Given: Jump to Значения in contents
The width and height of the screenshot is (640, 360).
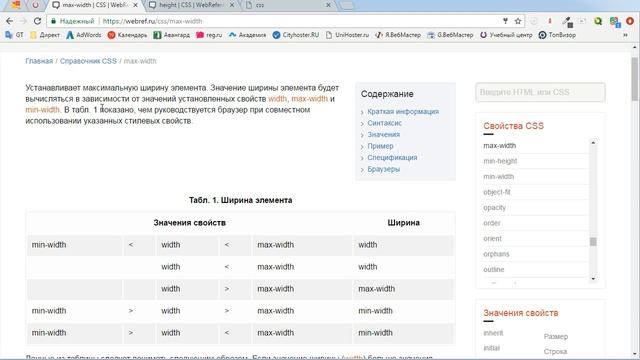Looking at the screenshot, I should point(384,134).
